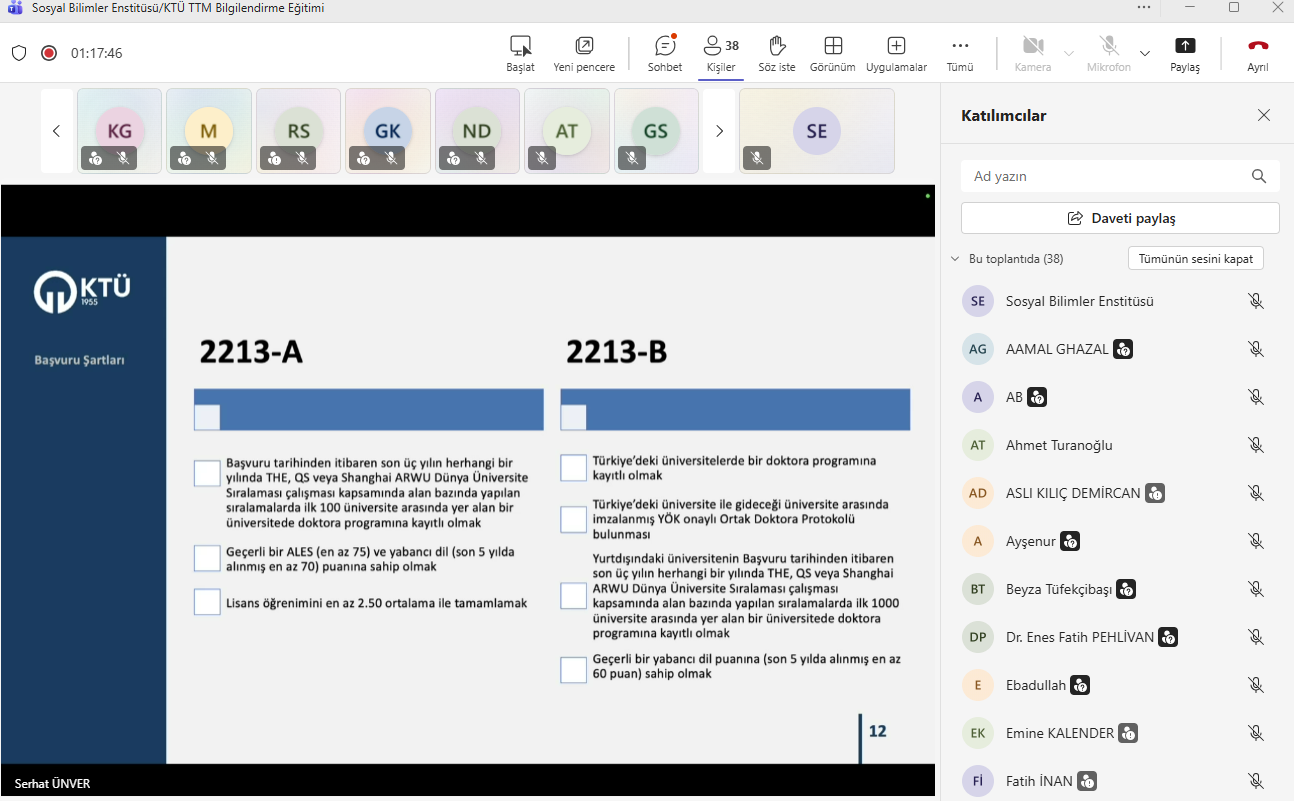The width and height of the screenshot is (1294, 801).
Task: Collapse the Bu toplantıda participant list
Action: (x=955, y=259)
